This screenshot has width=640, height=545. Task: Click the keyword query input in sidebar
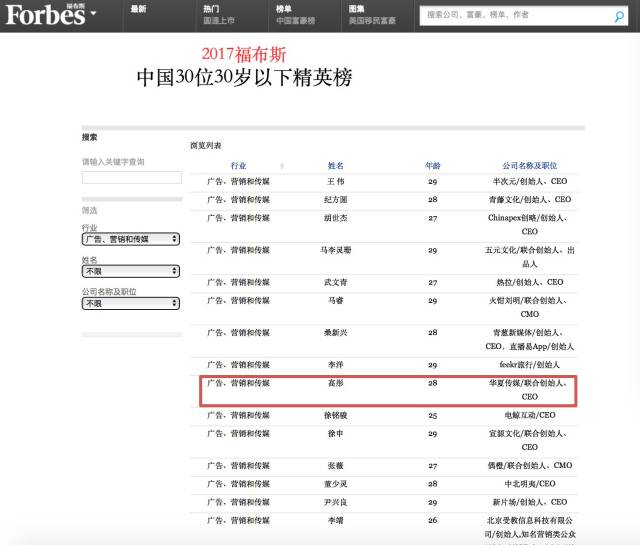click(131, 177)
